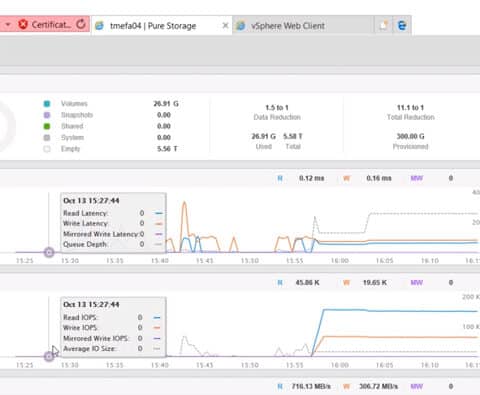Click the blue read IOPS line
The width and height of the screenshot is (480, 395).
400,311
